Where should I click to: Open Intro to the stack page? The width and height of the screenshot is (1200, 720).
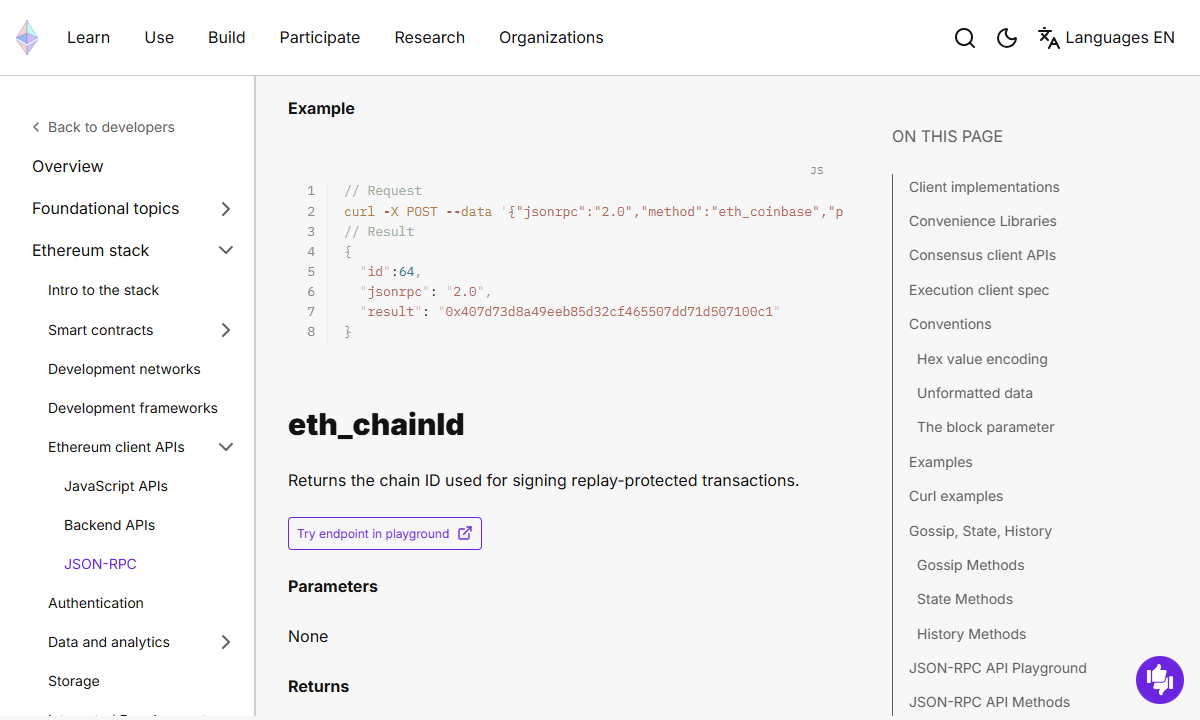tap(104, 290)
